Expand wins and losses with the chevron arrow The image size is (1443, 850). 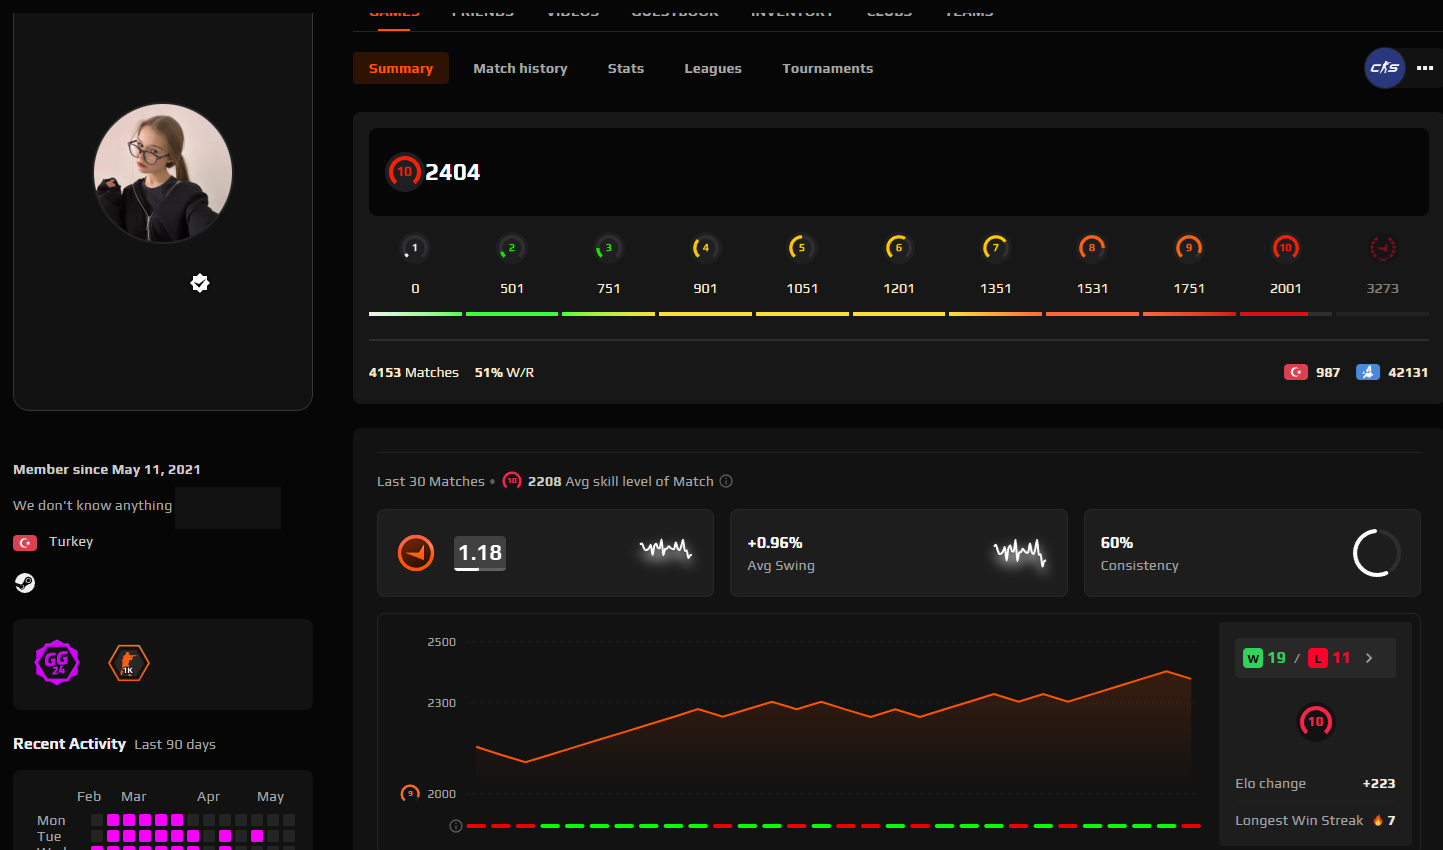pos(1369,658)
